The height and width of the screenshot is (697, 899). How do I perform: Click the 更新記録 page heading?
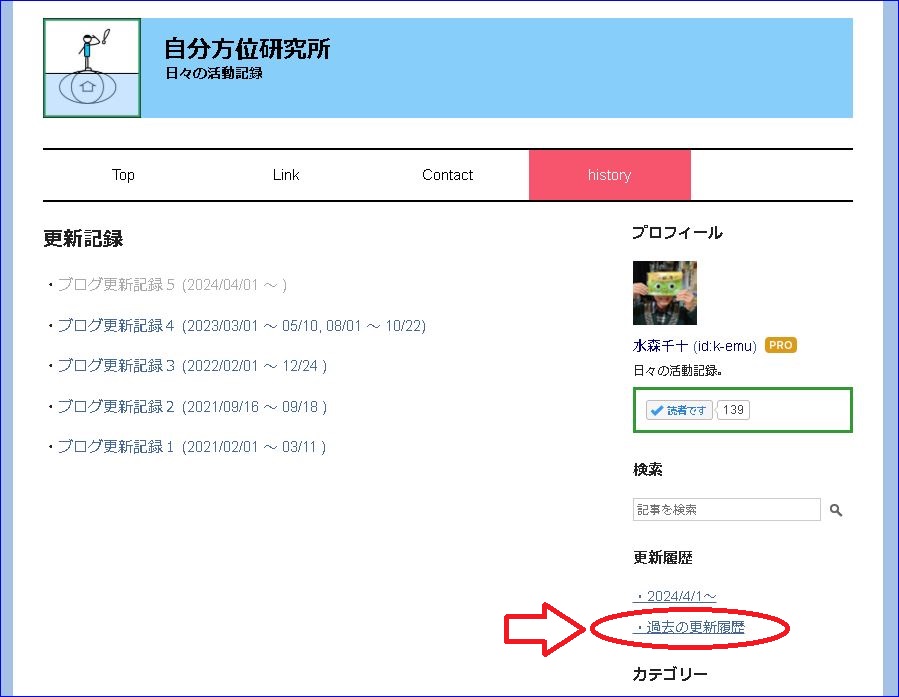pyautogui.click(x=83, y=238)
